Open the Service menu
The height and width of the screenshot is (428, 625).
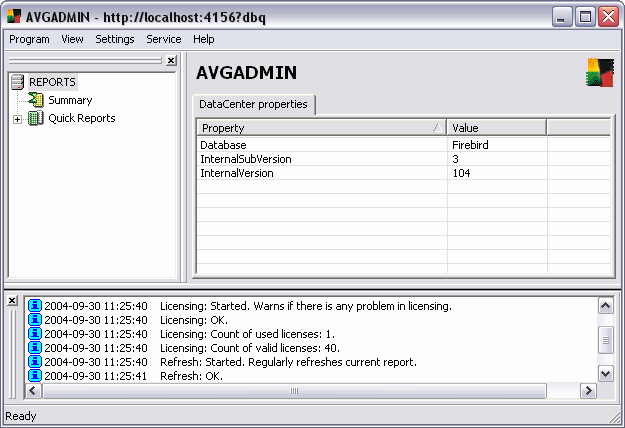163,39
